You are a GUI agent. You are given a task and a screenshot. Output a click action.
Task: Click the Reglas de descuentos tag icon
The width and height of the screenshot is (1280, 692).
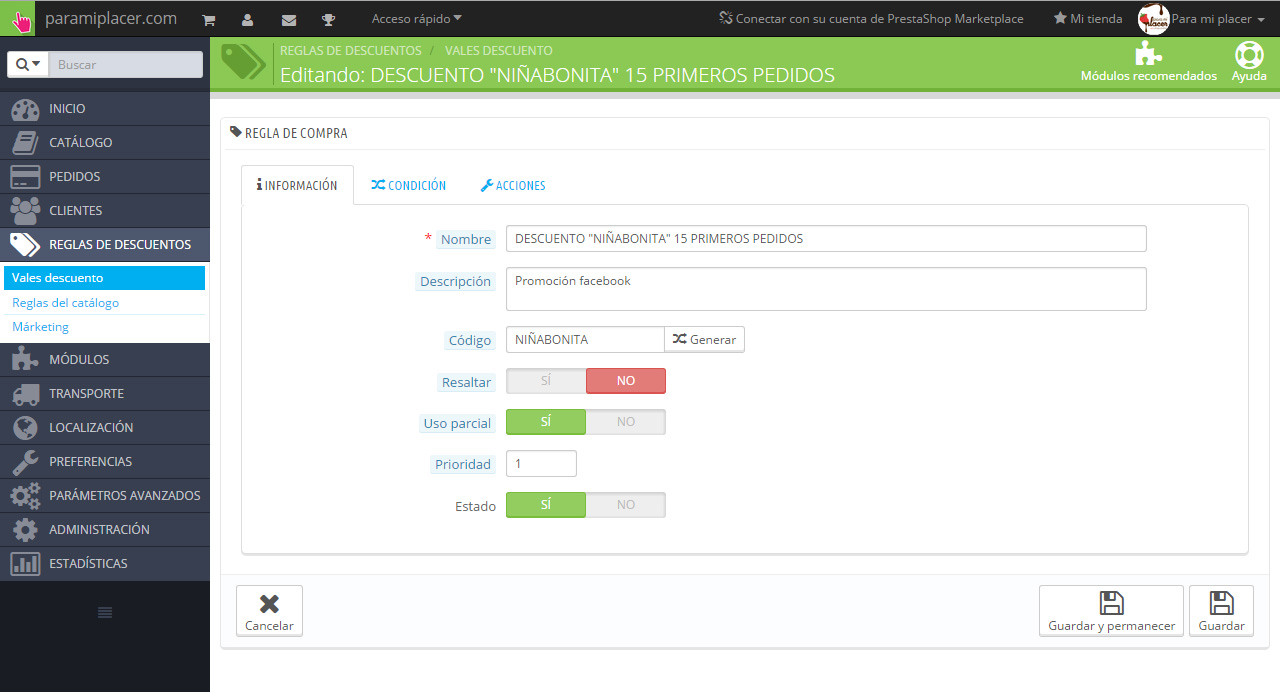[x=25, y=244]
